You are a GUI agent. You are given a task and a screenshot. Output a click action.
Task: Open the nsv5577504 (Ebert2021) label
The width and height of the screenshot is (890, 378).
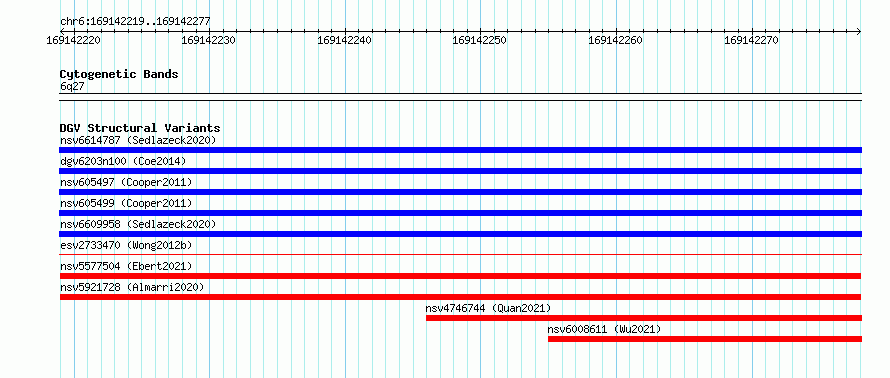pos(126,266)
